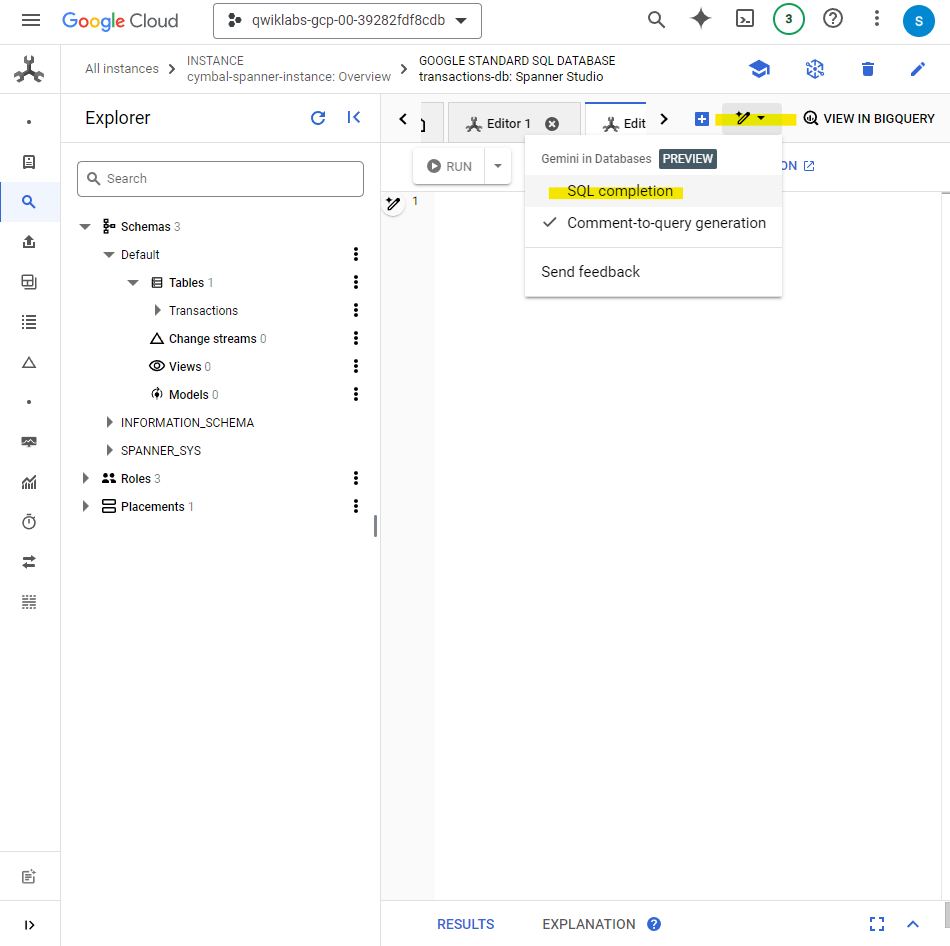
Task: Open the learn graduation cap icon
Action: click(759, 69)
